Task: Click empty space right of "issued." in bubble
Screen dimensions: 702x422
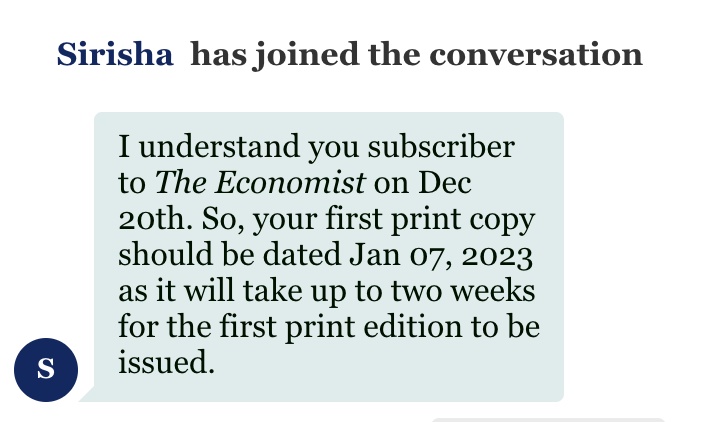Action: (380, 363)
